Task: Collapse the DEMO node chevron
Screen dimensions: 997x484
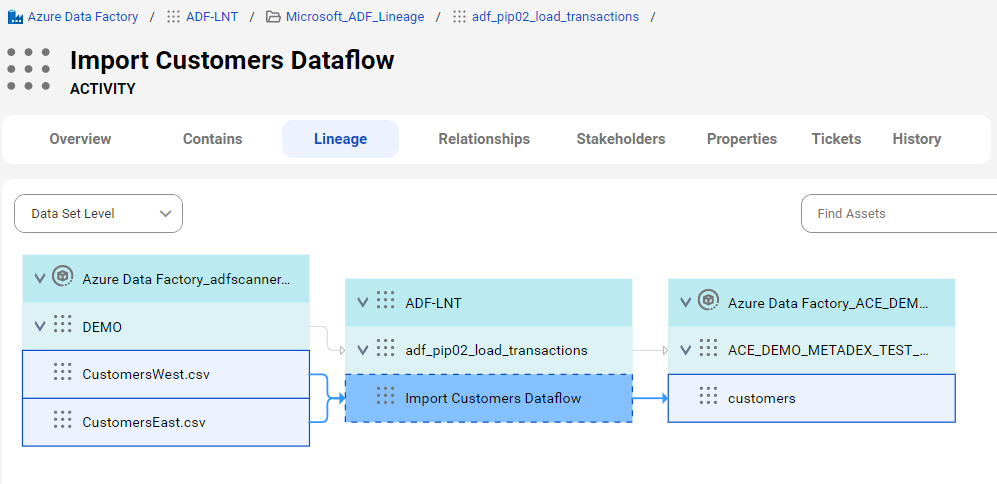Action: 39,326
